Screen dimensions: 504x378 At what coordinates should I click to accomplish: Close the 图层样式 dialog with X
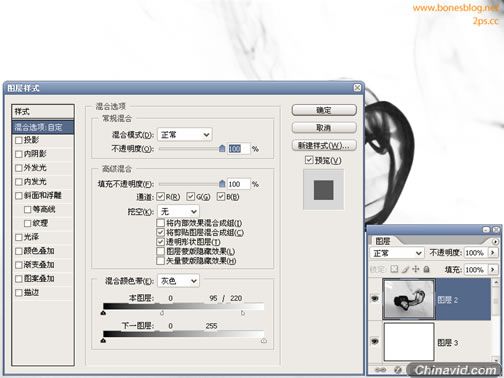(357, 88)
